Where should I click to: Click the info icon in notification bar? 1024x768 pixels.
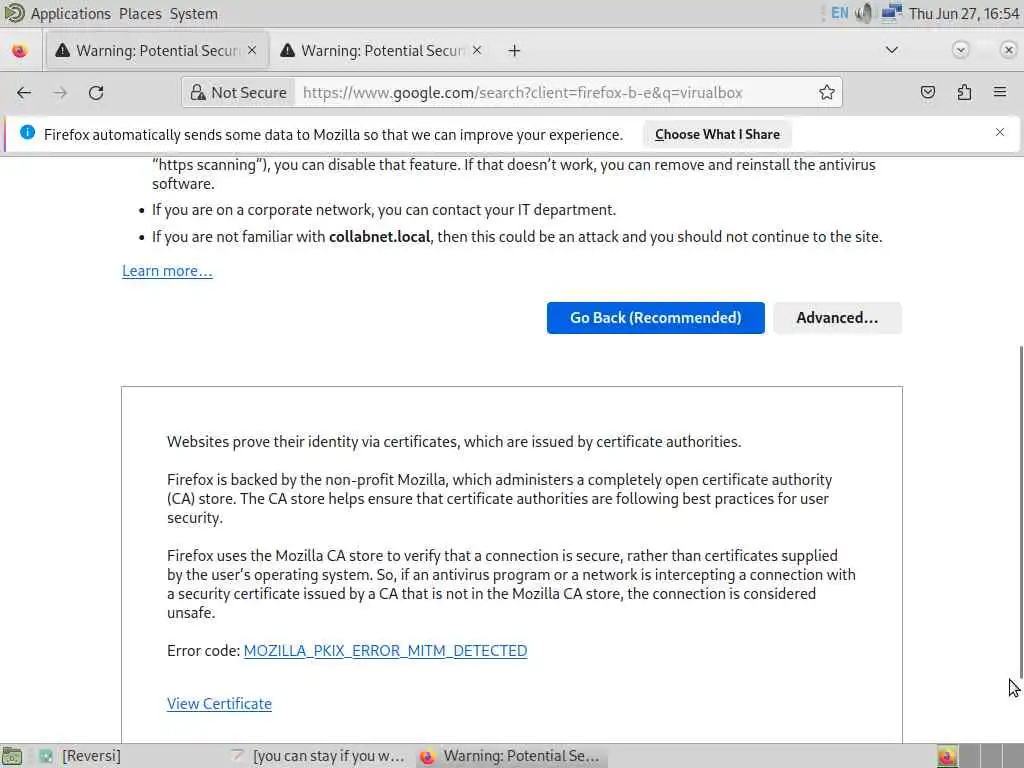(27, 133)
